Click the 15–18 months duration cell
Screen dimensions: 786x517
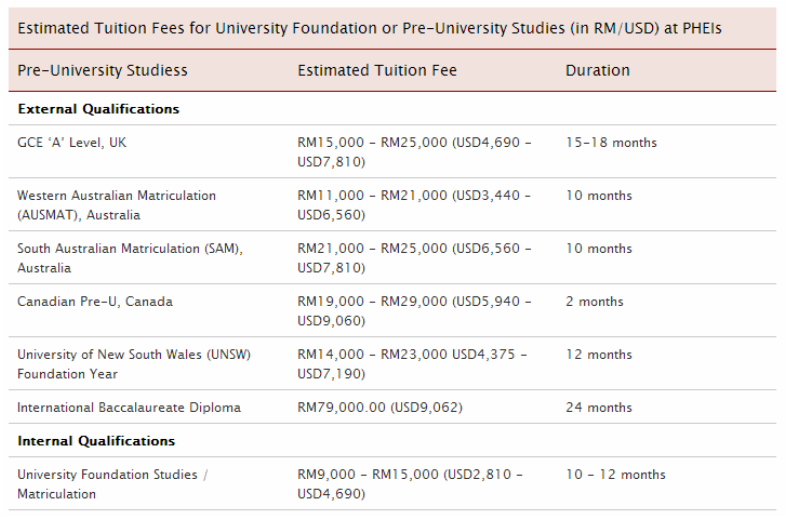point(611,142)
